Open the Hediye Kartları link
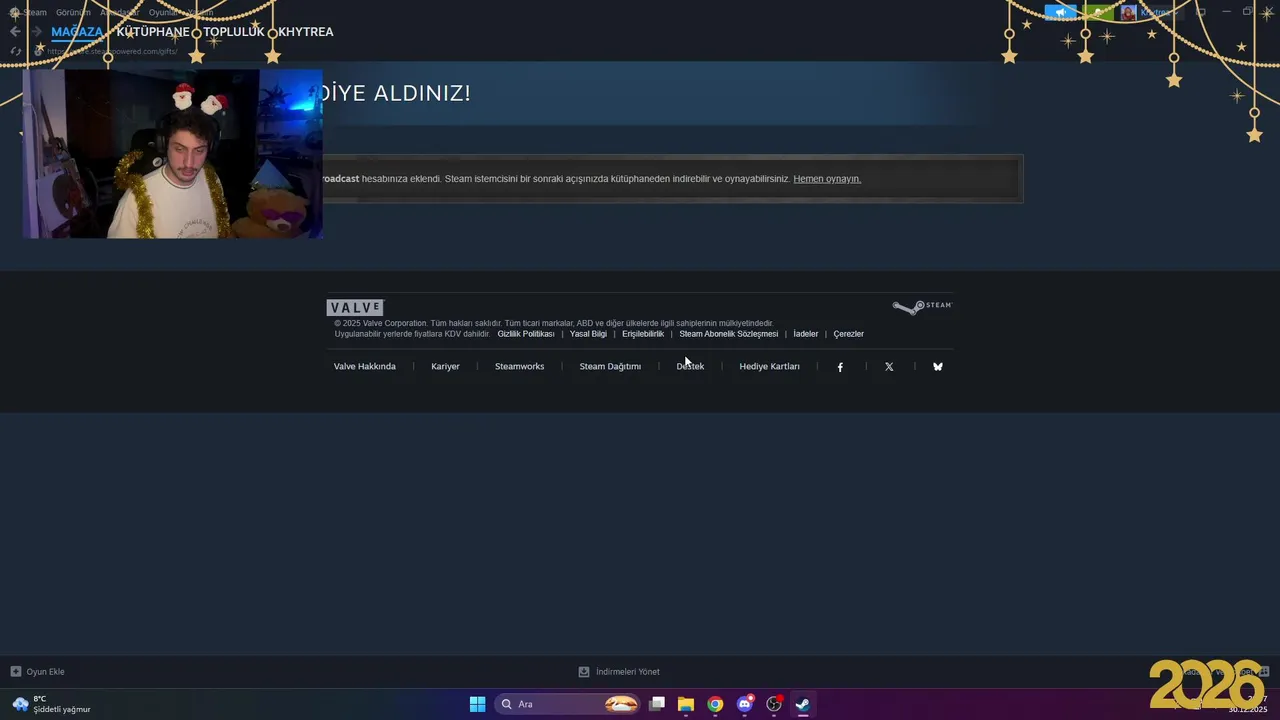This screenshot has width=1280, height=720. coord(769,367)
